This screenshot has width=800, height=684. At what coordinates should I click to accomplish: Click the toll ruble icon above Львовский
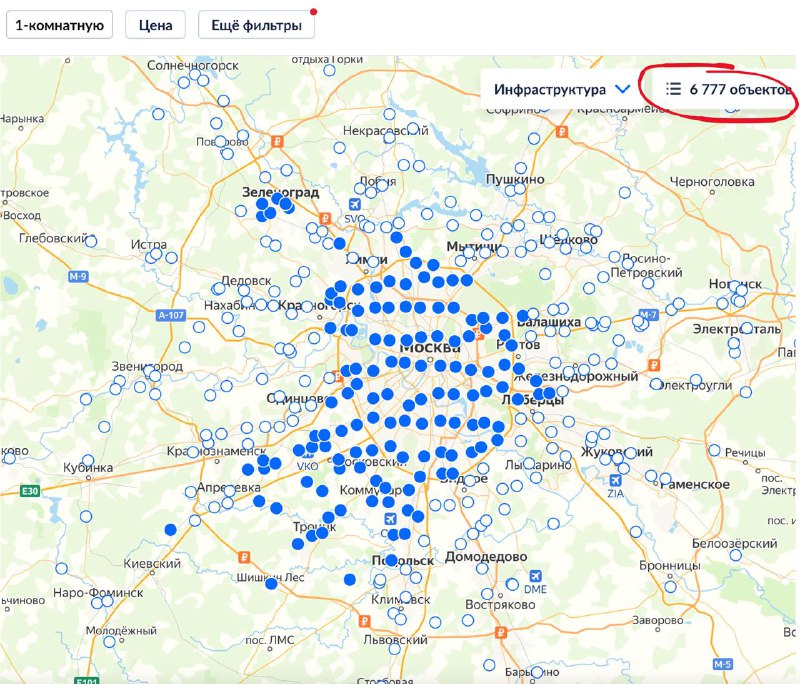click(364, 621)
